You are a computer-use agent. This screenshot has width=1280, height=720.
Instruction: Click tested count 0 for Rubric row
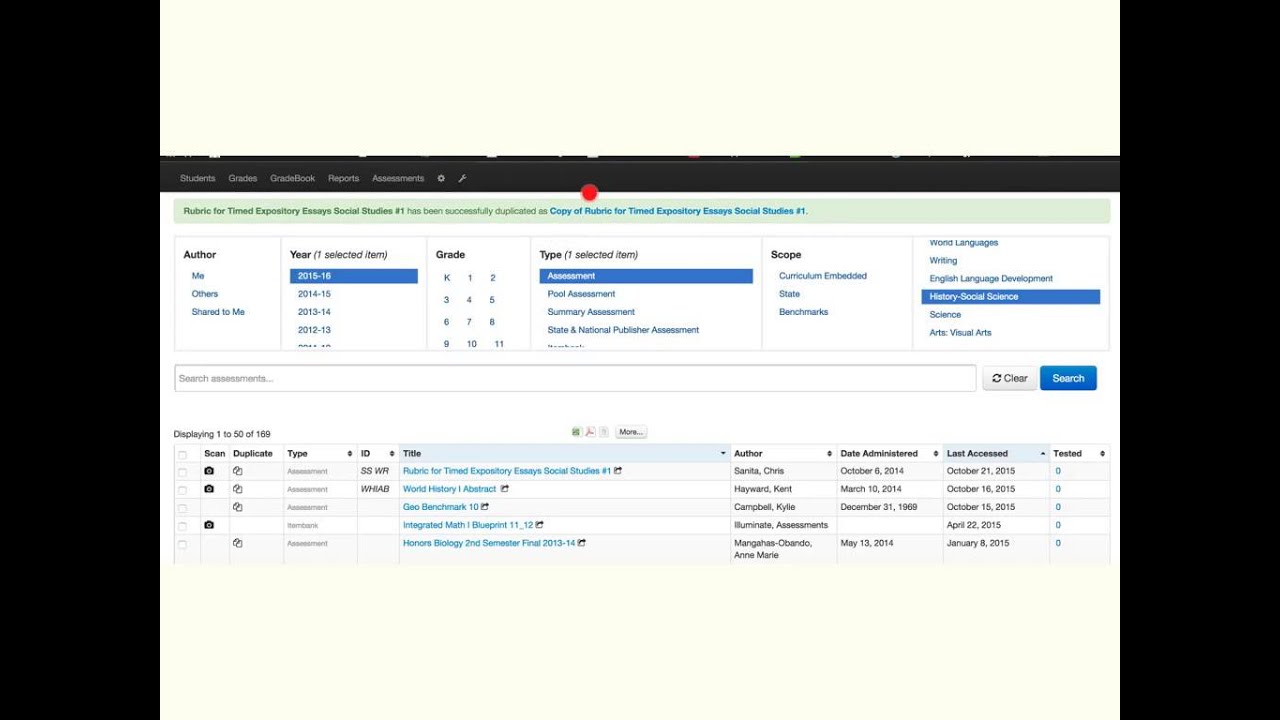(1058, 471)
